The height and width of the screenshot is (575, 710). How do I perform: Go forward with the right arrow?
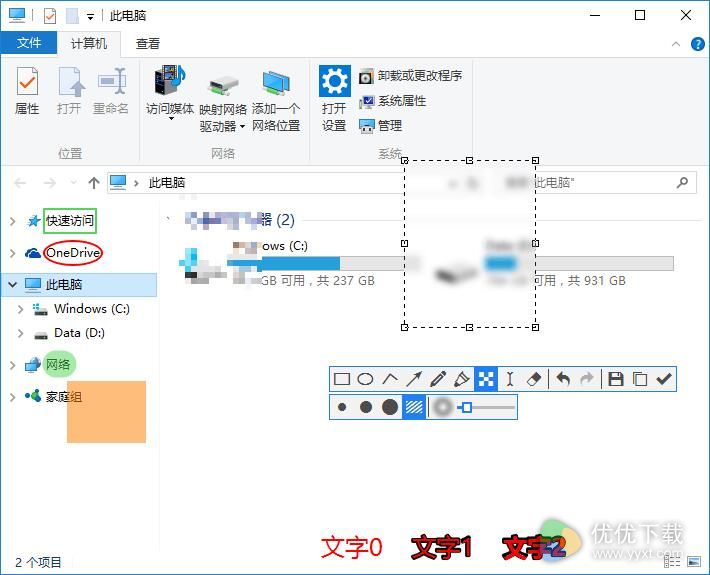point(49,183)
